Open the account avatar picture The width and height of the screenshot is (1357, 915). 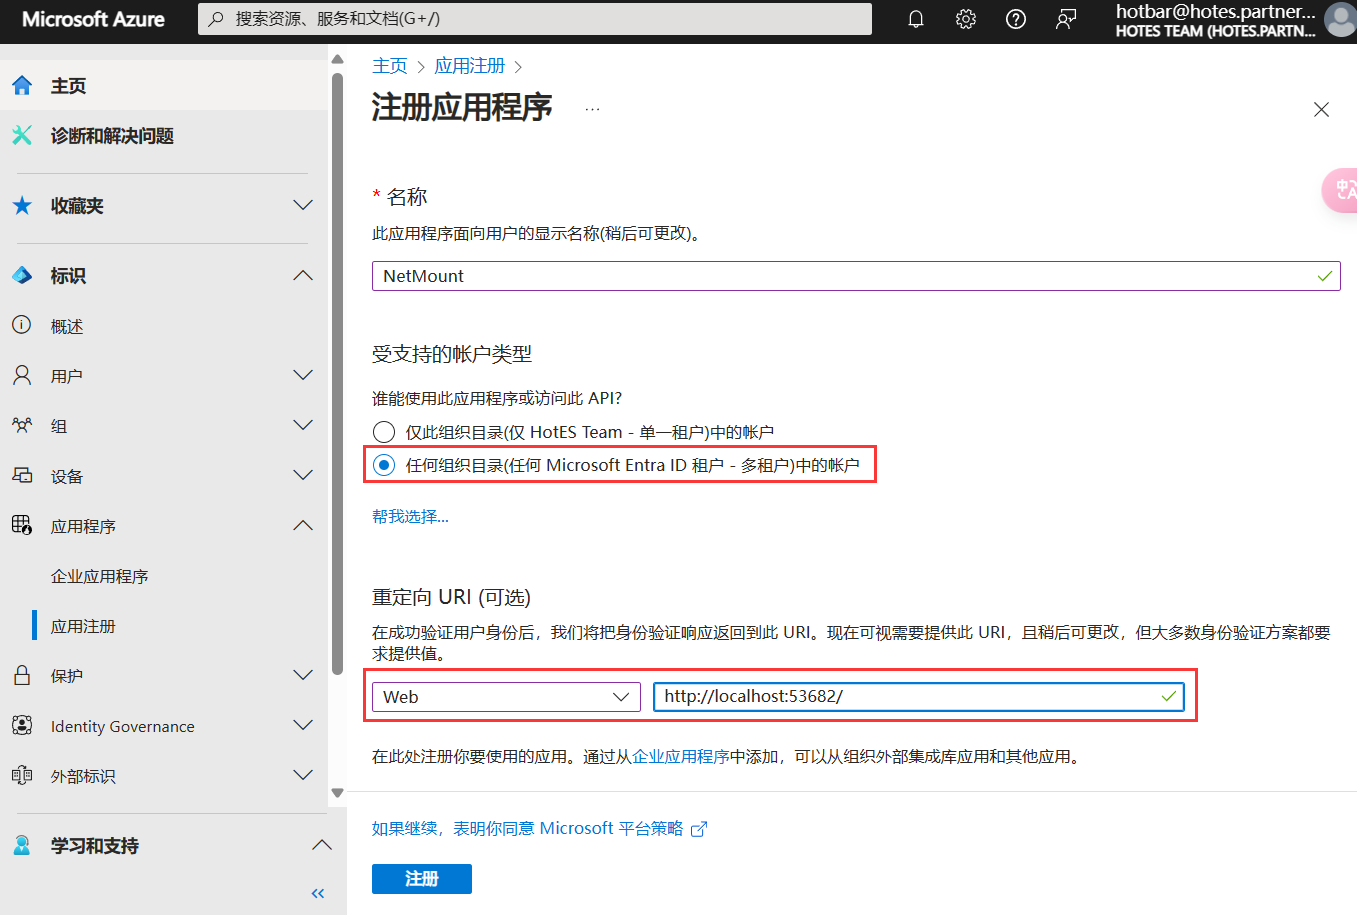point(1340,20)
